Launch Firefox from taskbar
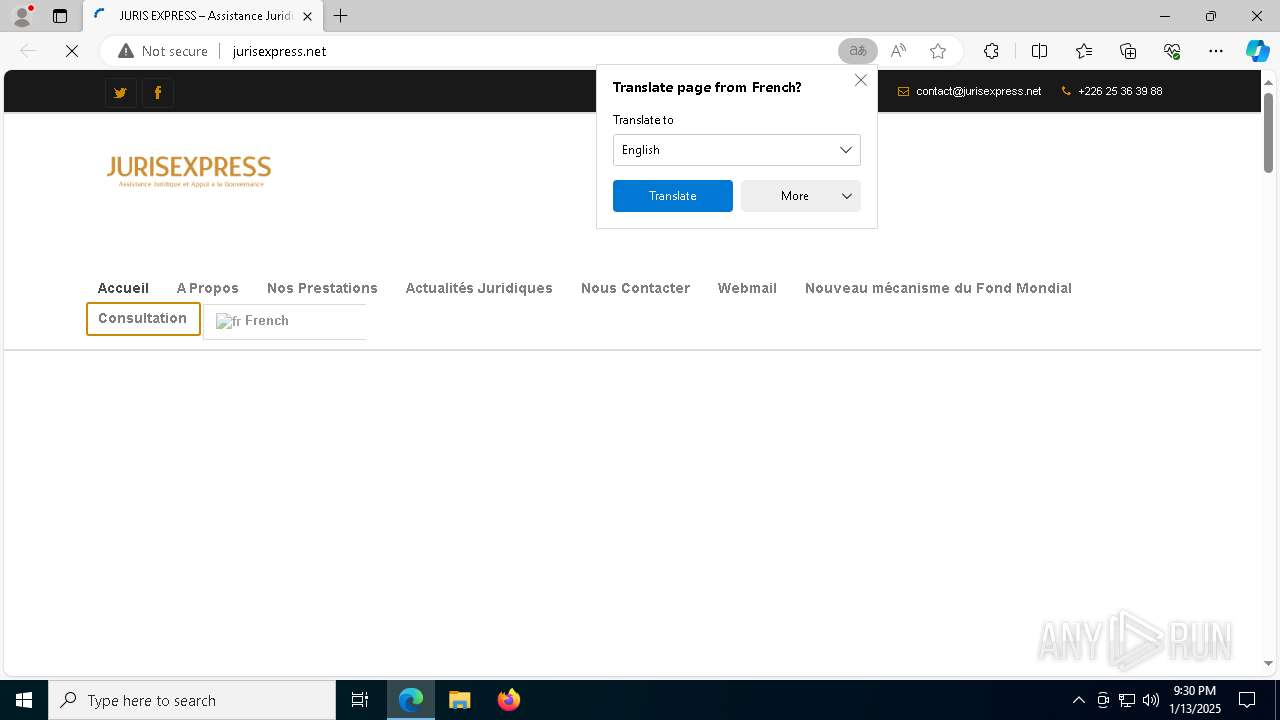Image resolution: width=1280 pixels, height=720 pixels. click(x=509, y=700)
